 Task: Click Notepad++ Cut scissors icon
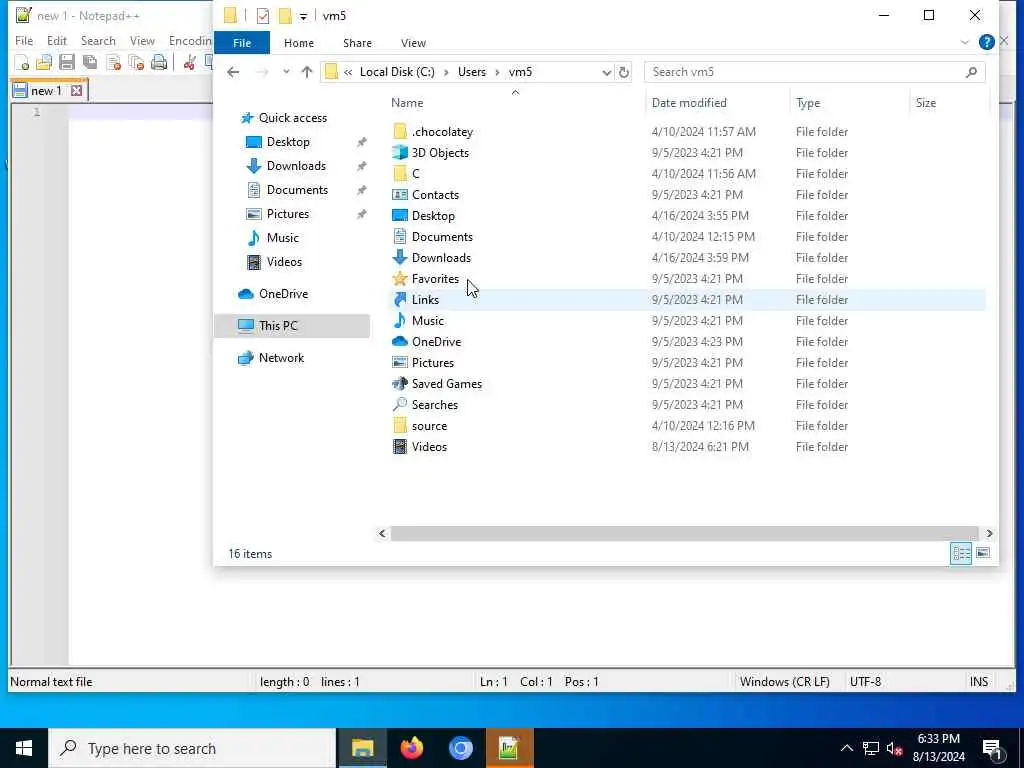(x=189, y=63)
